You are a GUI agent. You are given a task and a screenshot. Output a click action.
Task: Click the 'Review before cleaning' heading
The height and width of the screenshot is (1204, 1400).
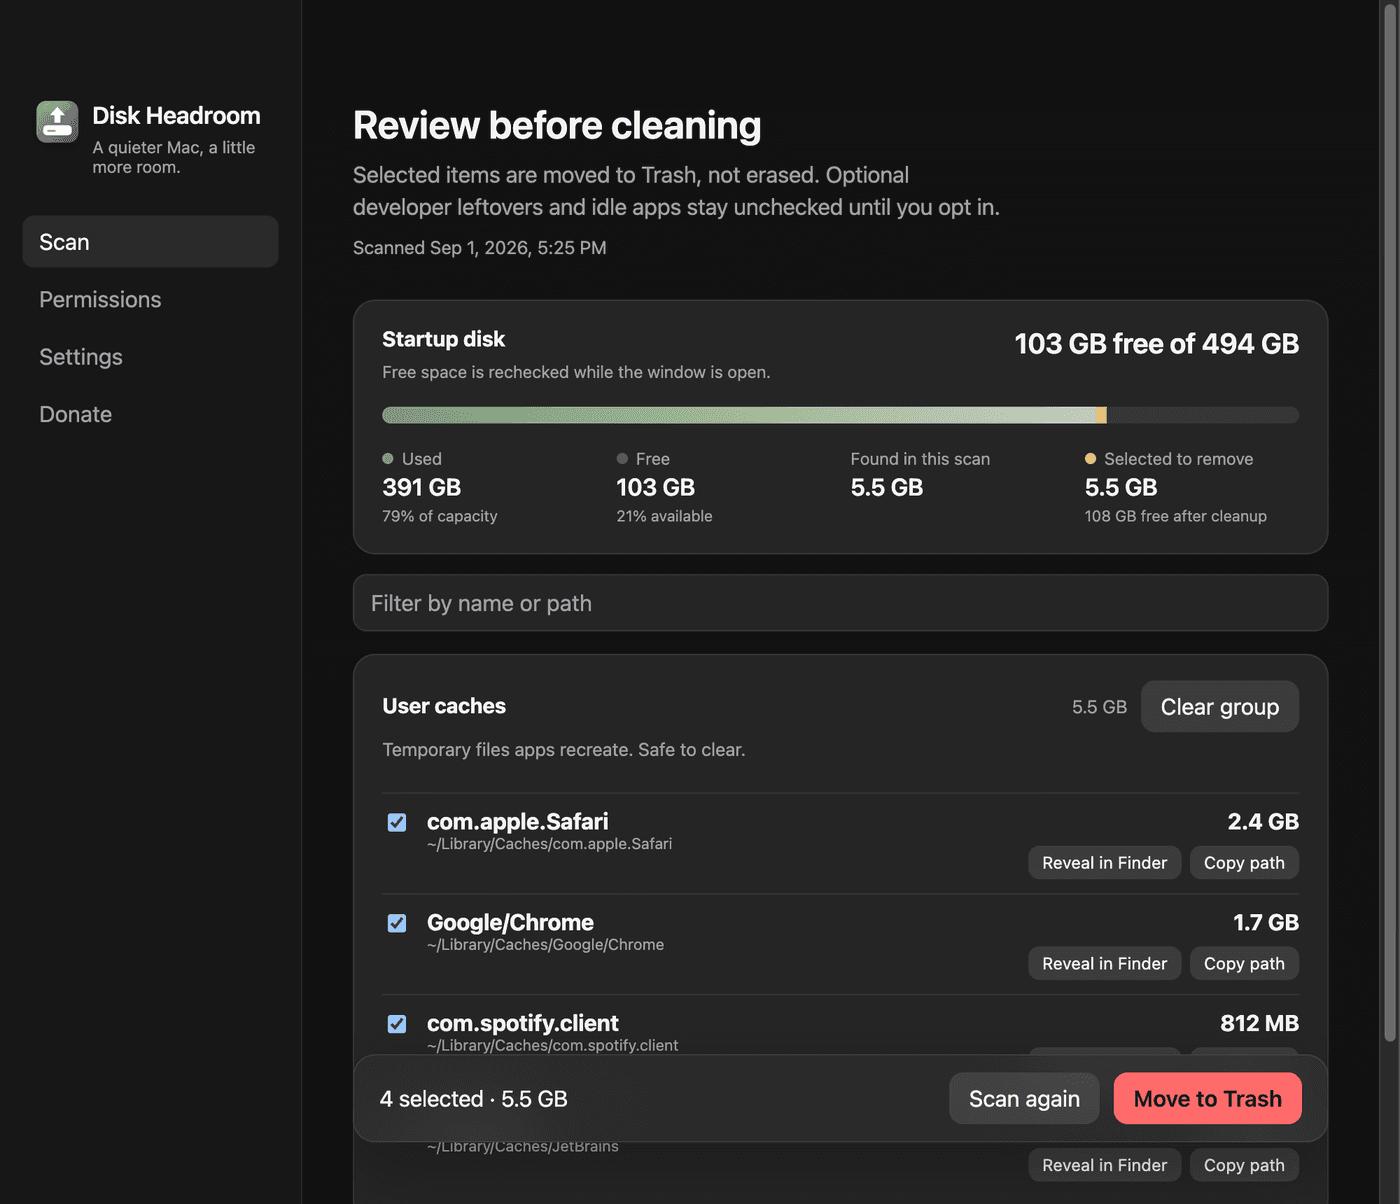(x=557, y=126)
